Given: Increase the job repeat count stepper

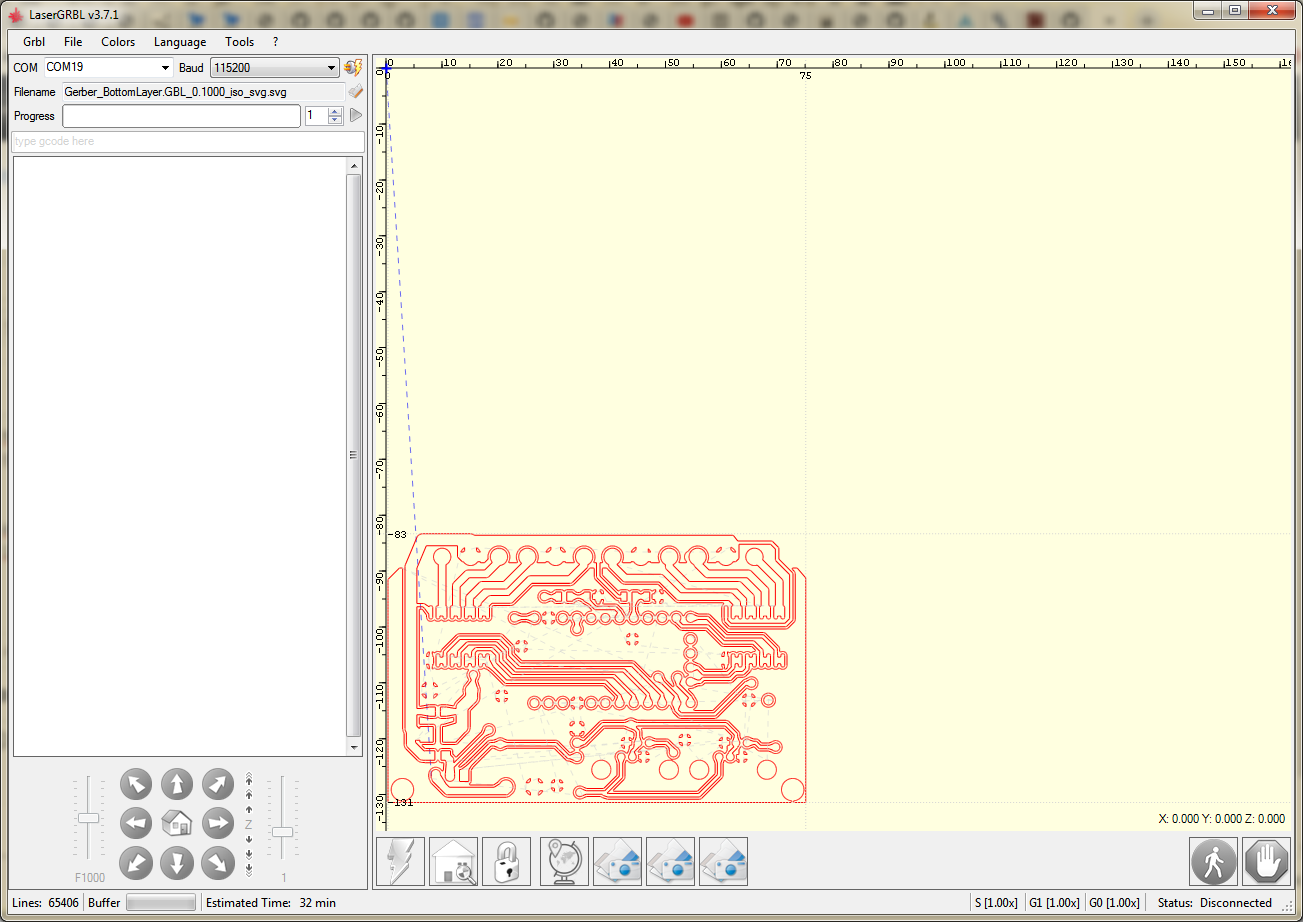Looking at the screenshot, I should tap(335, 111).
